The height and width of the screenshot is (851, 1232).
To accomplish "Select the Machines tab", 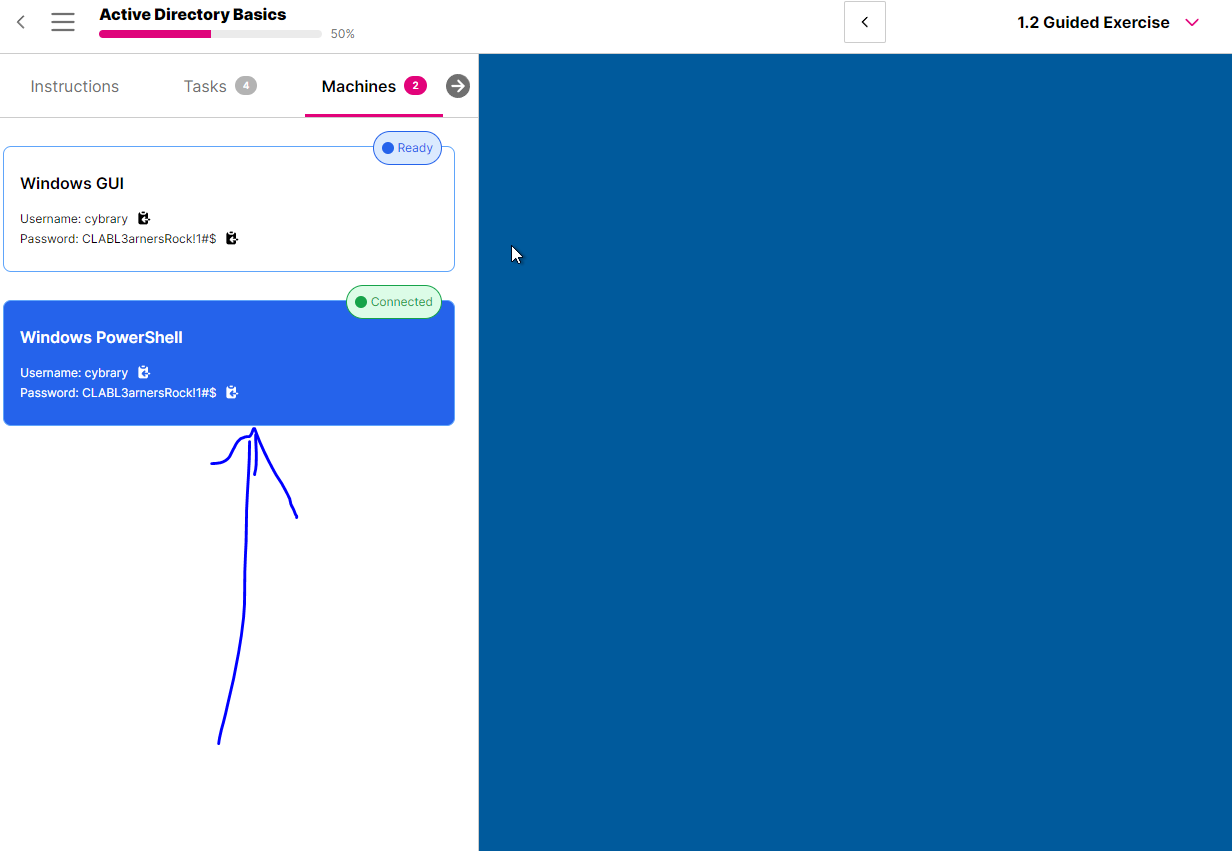I will click(359, 86).
